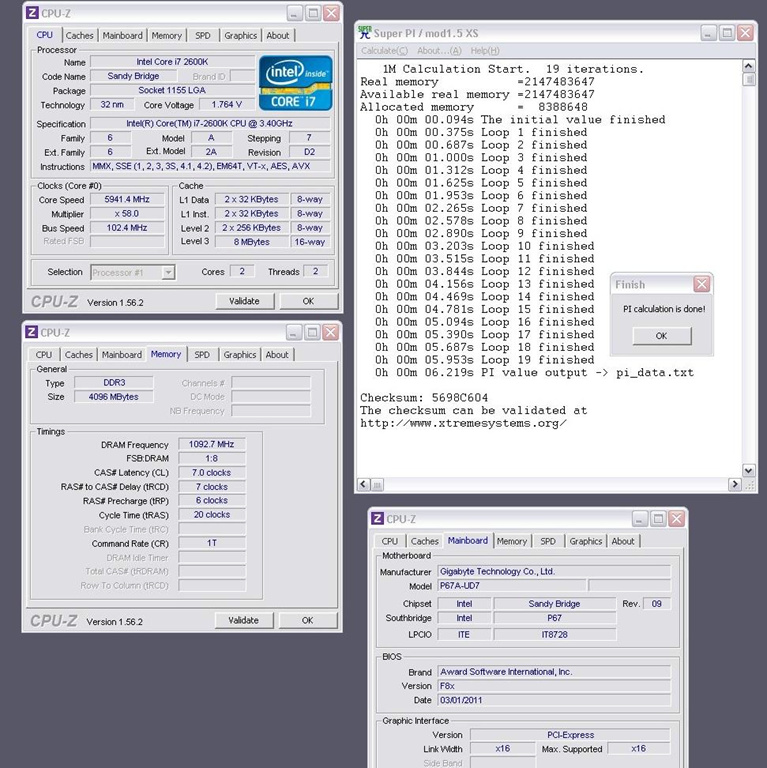The height and width of the screenshot is (768, 767).
Task: Click the Threads value field
Action: coord(315,271)
